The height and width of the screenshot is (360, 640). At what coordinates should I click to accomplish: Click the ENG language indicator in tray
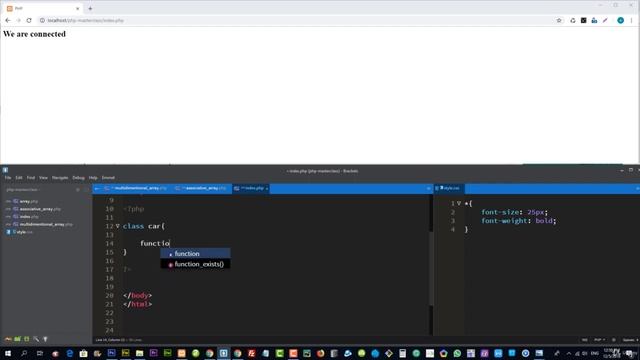(x=595, y=353)
